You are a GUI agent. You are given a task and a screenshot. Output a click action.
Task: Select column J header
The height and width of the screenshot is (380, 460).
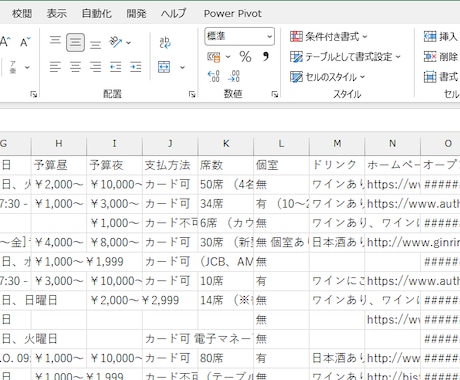click(x=170, y=144)
